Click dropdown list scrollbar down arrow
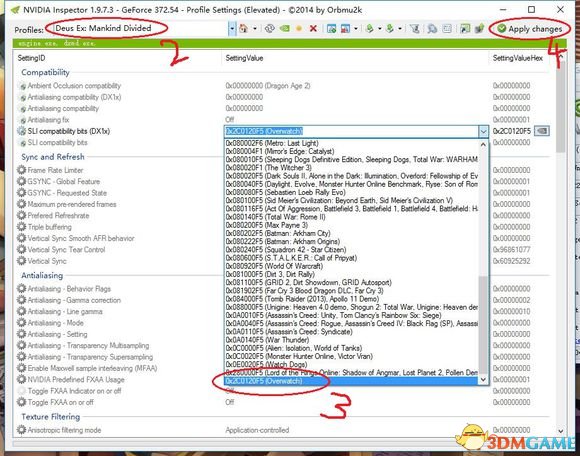 point(483,380)
